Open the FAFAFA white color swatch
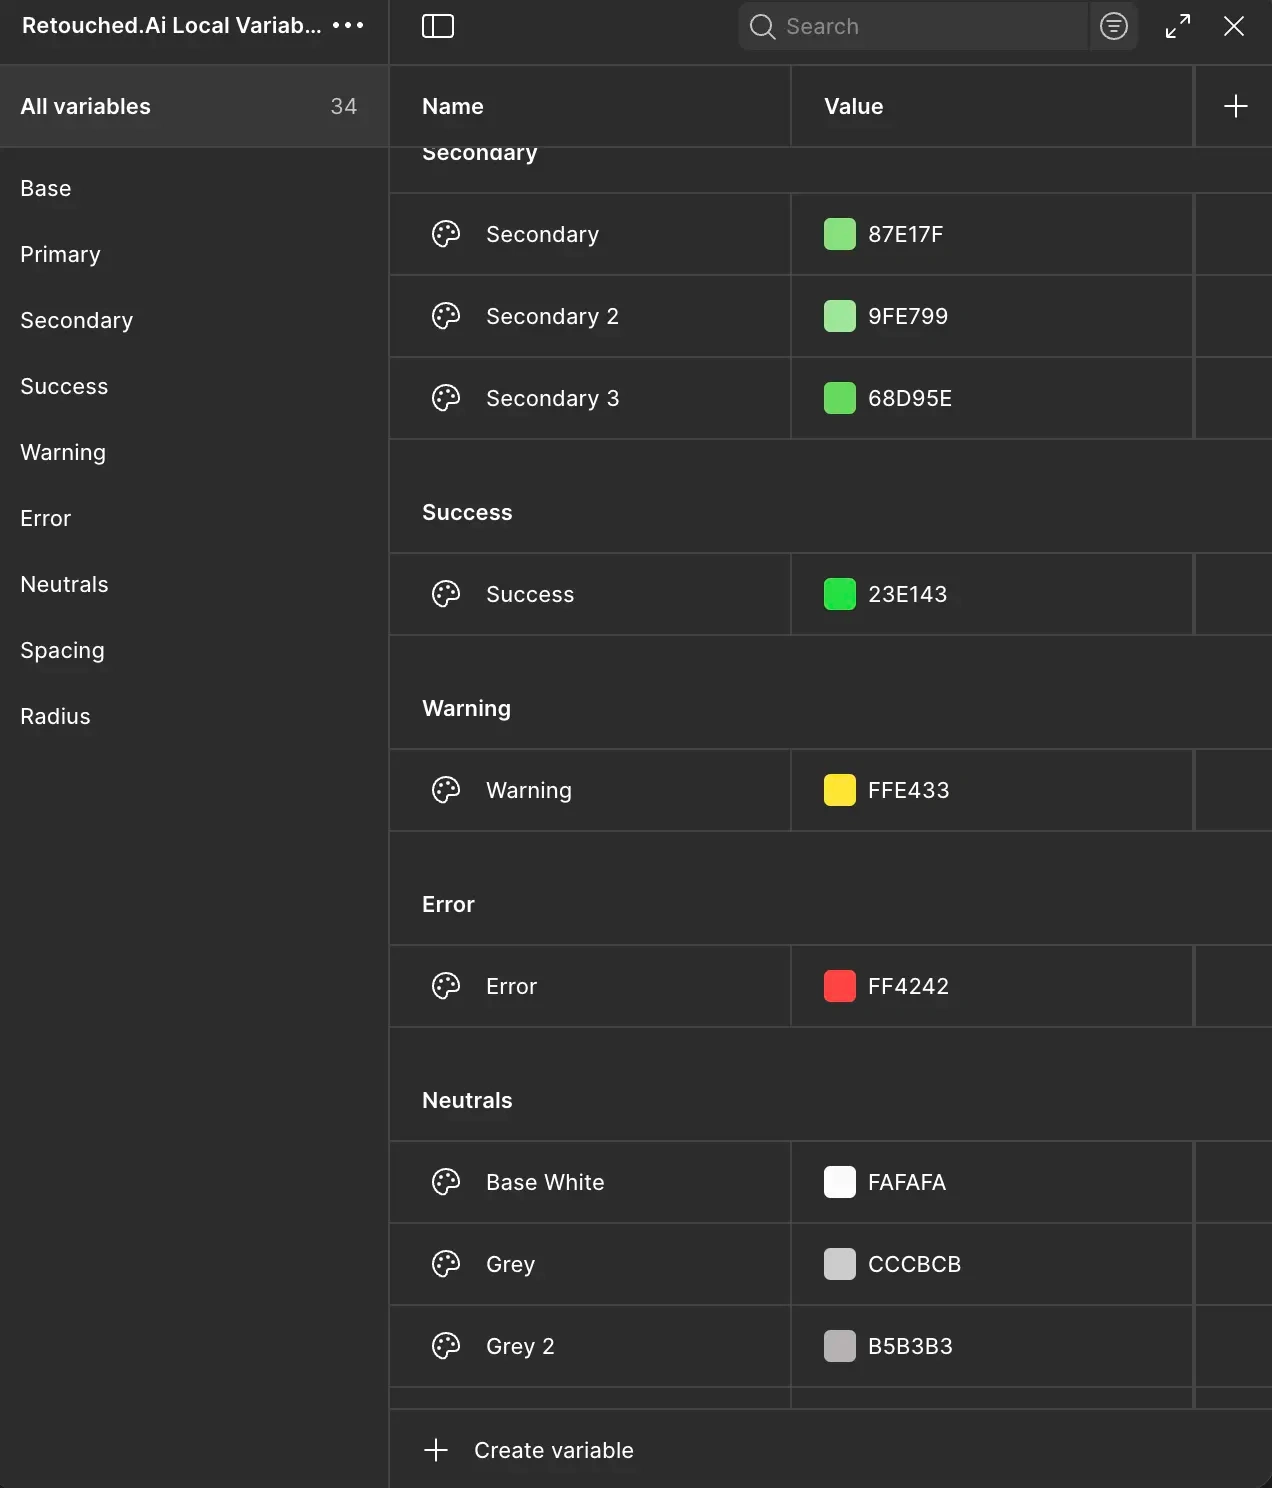 click(840, 1182)
